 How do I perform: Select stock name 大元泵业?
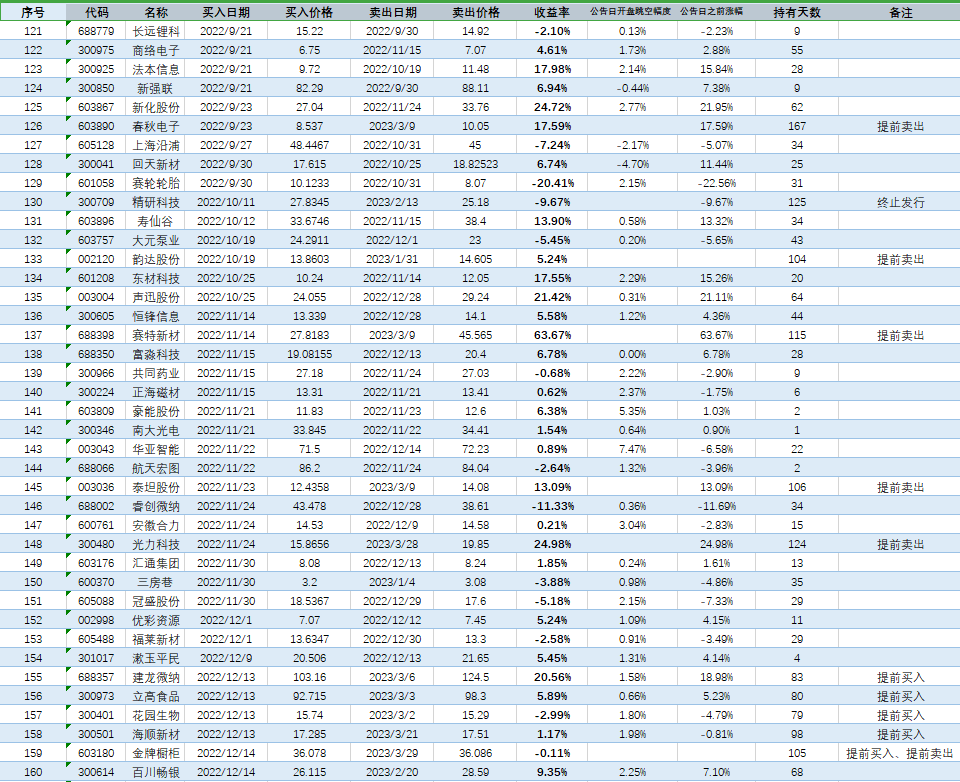(156, 240)
